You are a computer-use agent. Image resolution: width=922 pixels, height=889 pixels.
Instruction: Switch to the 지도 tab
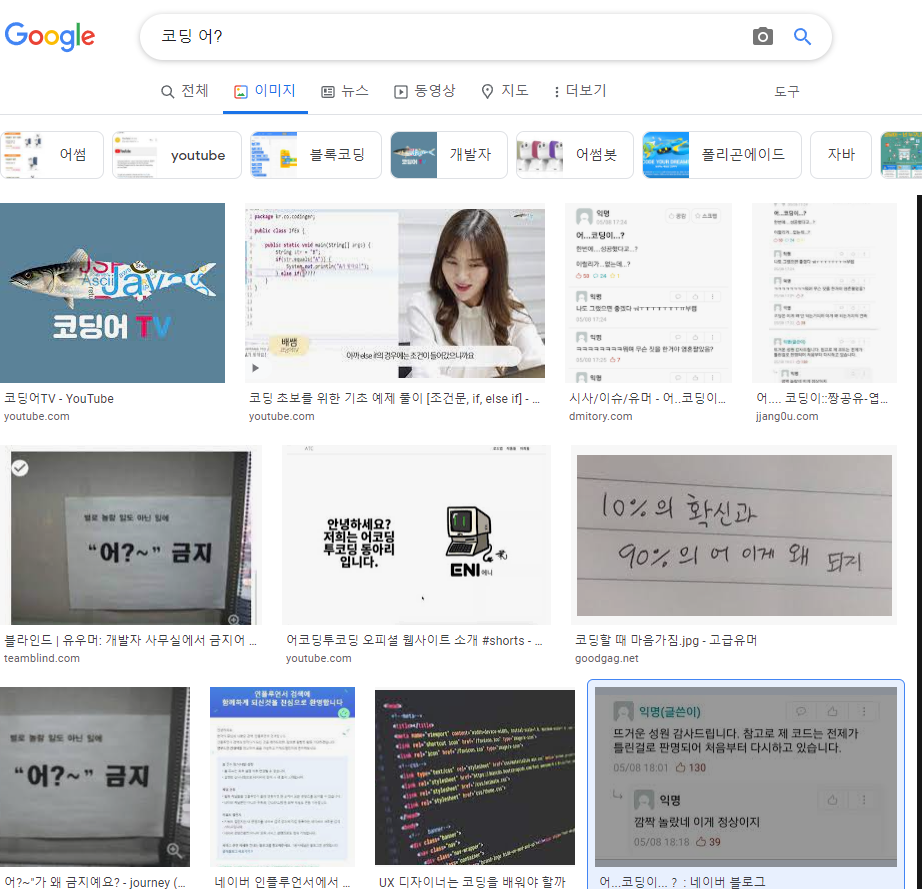(x=505, y=91)
